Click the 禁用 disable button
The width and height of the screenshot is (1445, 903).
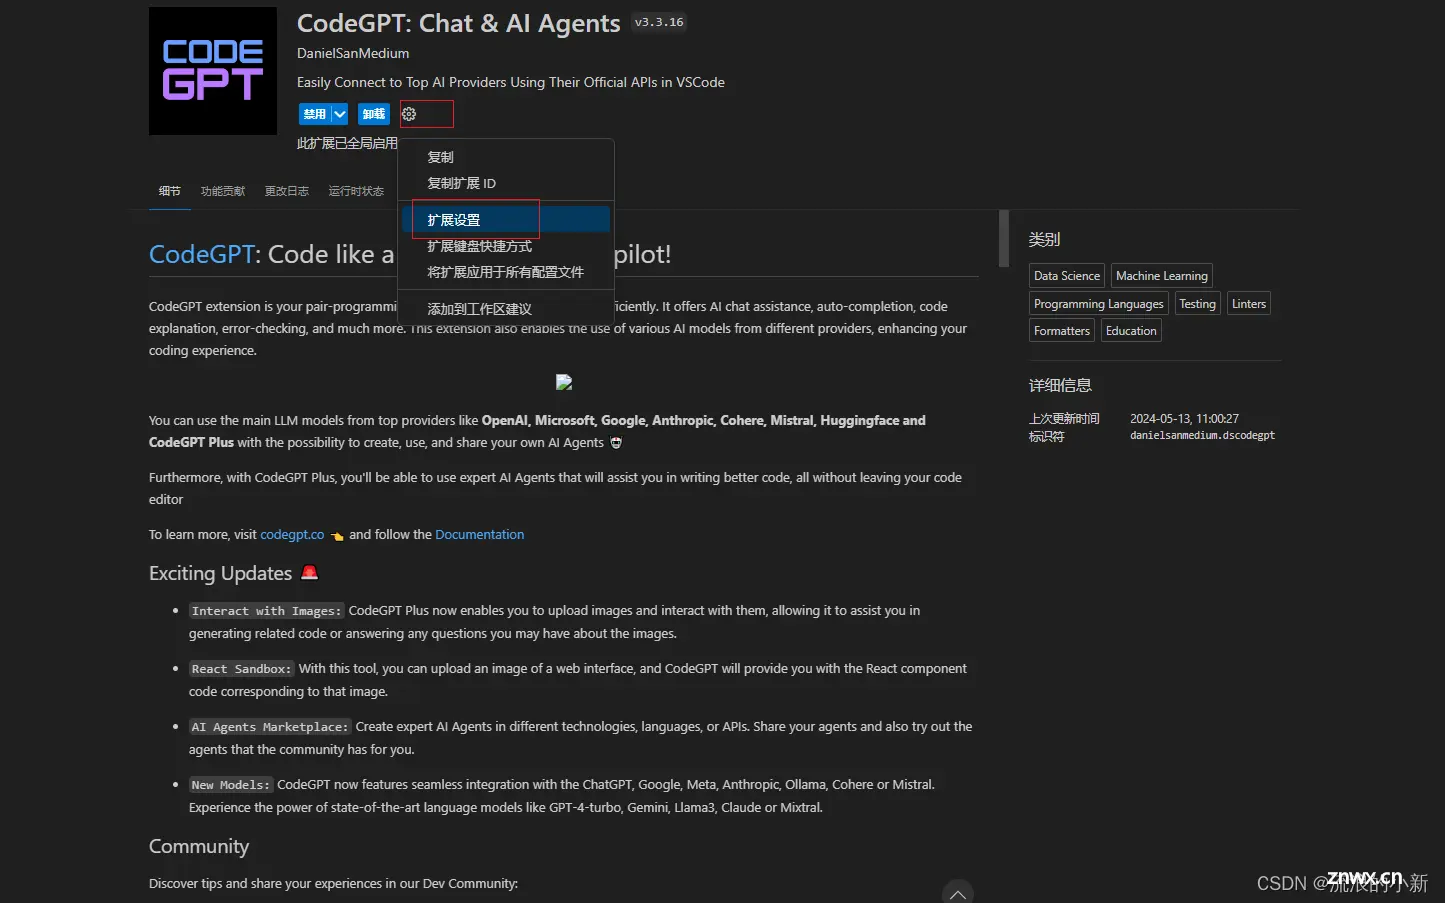tap(315, 114)
